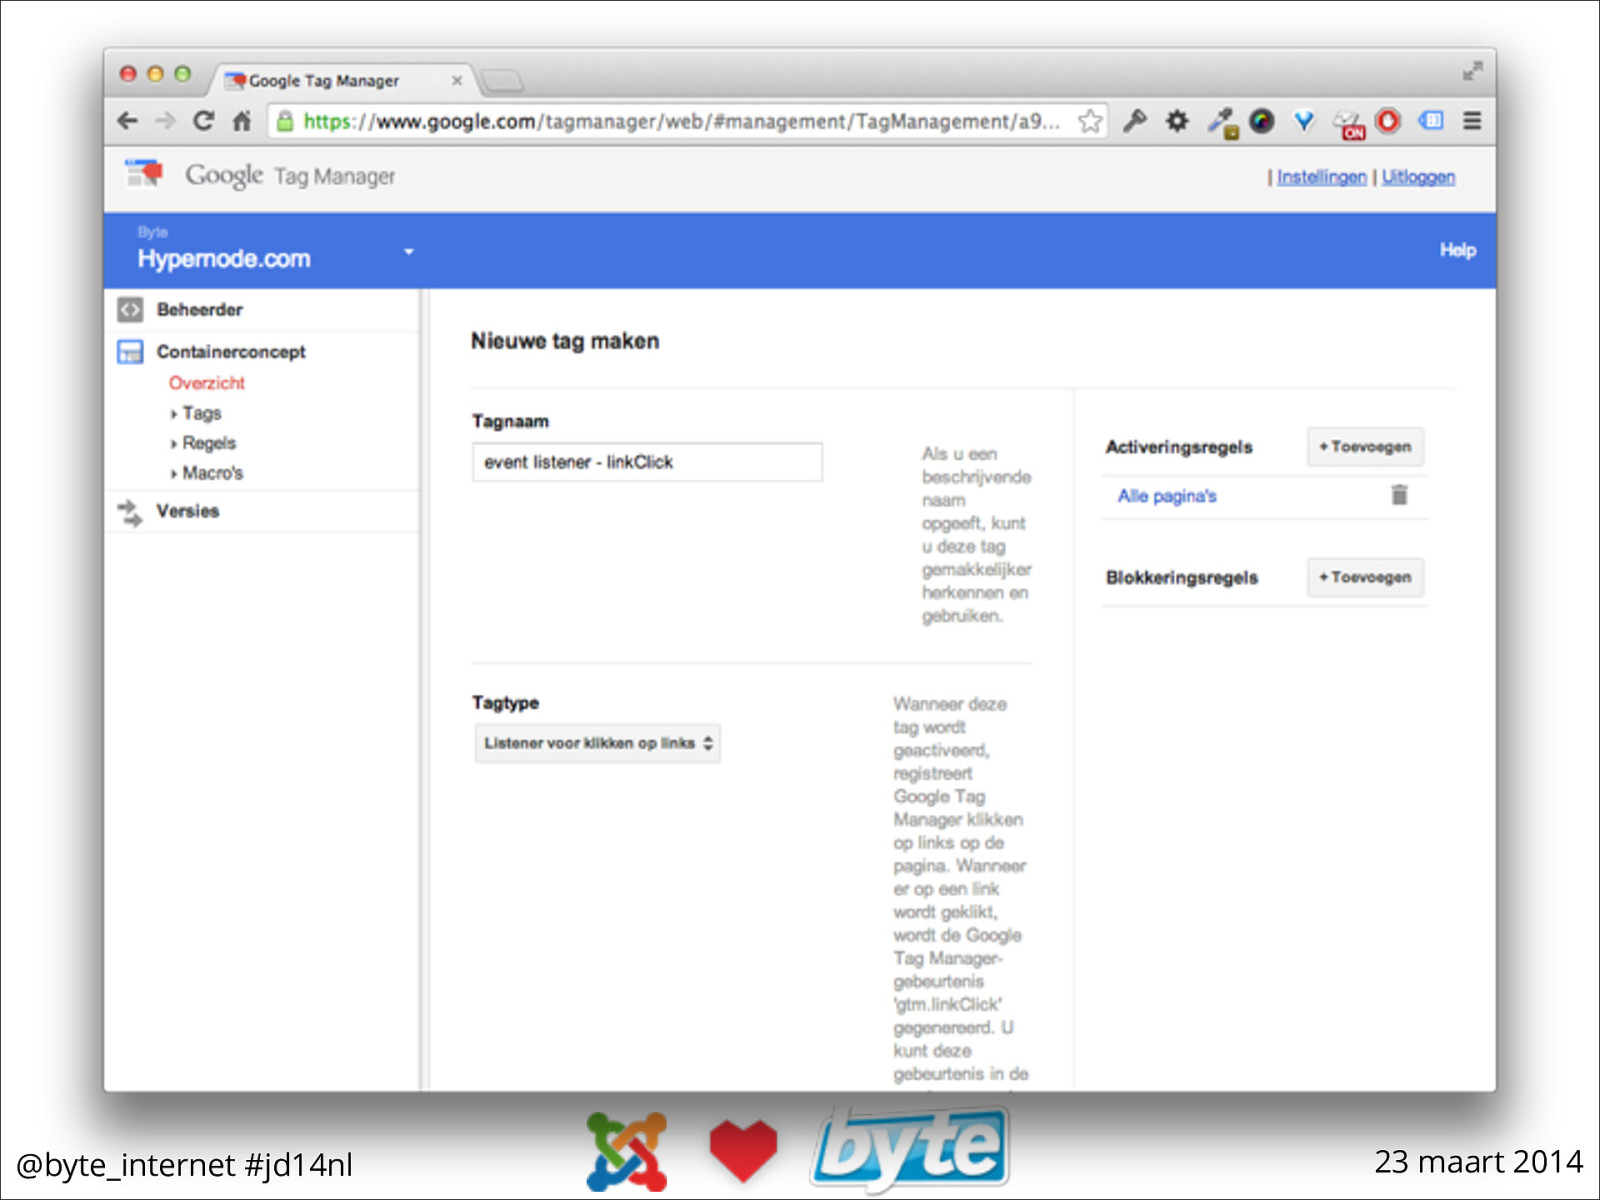The image size is (1600, 1200).
Task: Open Containerconcept in the sidebar
Action: (231, 352)
